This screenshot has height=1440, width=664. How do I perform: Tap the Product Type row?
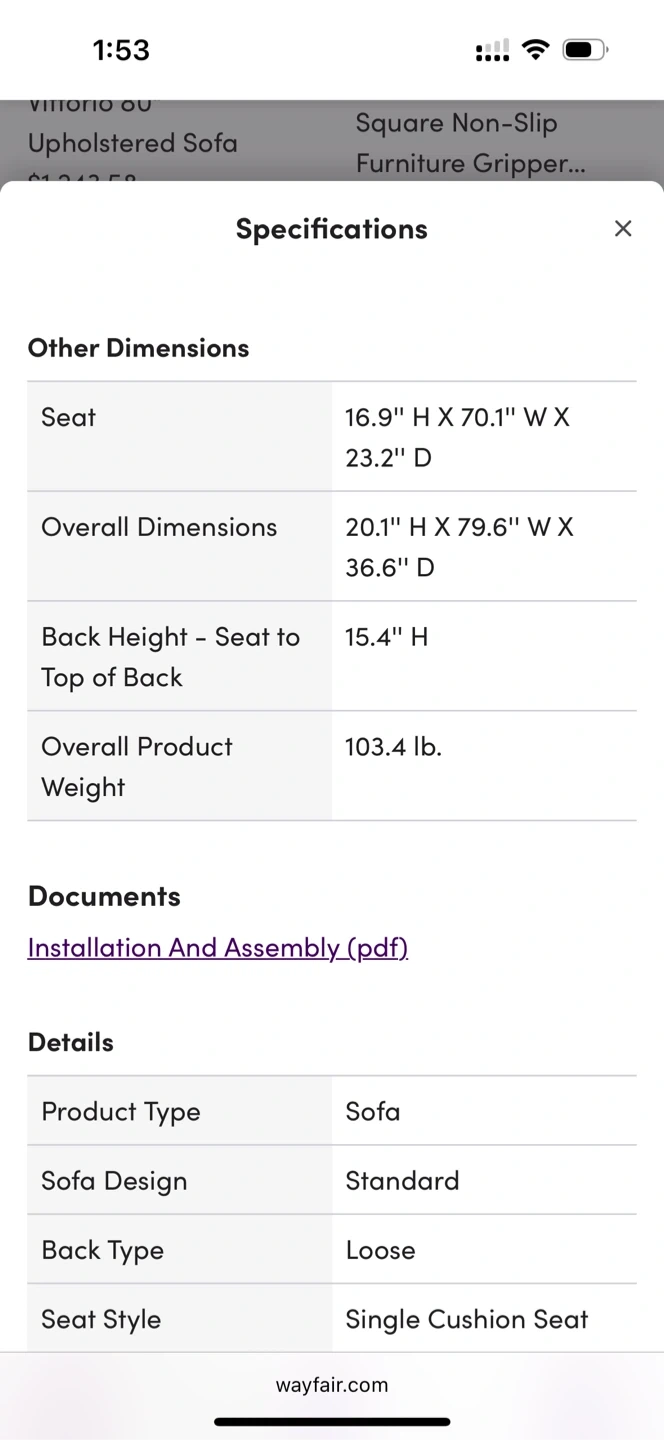[332, 1111]
